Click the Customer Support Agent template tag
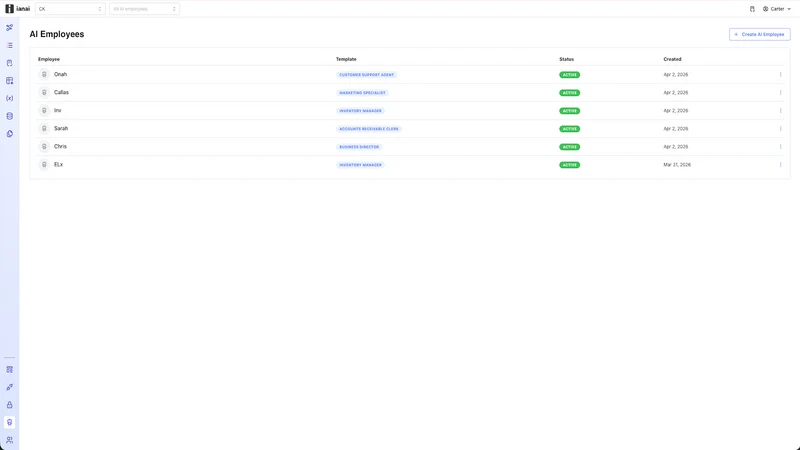Screen dimensions: 800x450 click(x=366, y=75)
